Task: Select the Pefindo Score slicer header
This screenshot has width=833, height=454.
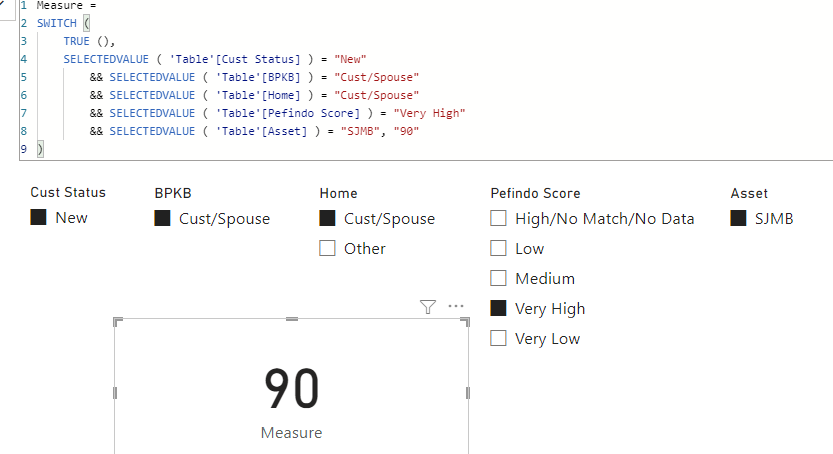Action: [x=535, y=193]
